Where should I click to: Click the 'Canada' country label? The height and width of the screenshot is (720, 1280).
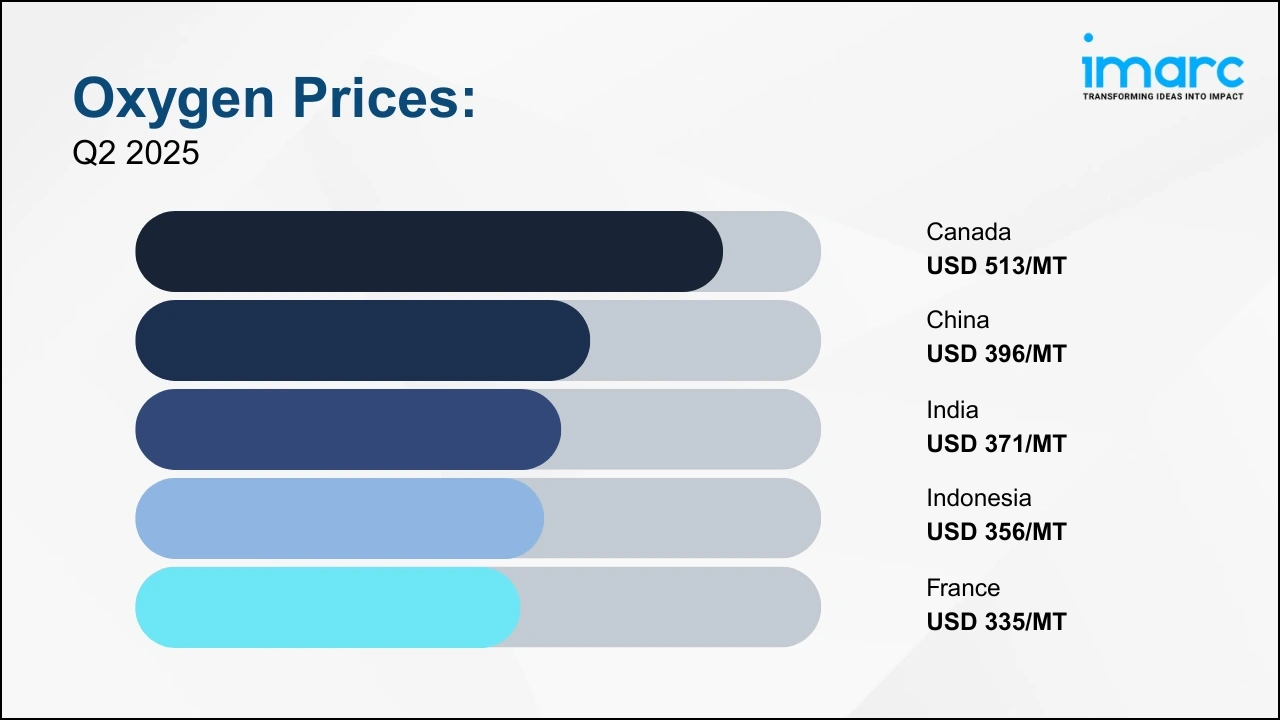pos(968,232)
